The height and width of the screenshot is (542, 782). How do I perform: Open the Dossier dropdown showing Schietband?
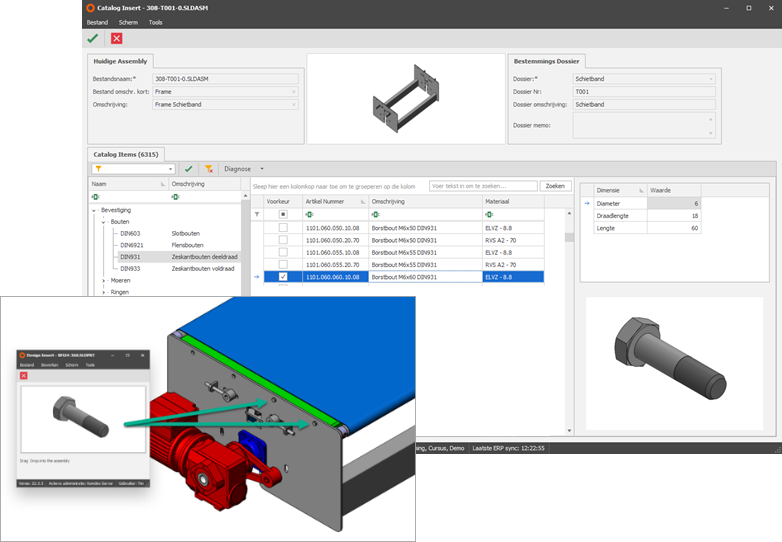711,78
